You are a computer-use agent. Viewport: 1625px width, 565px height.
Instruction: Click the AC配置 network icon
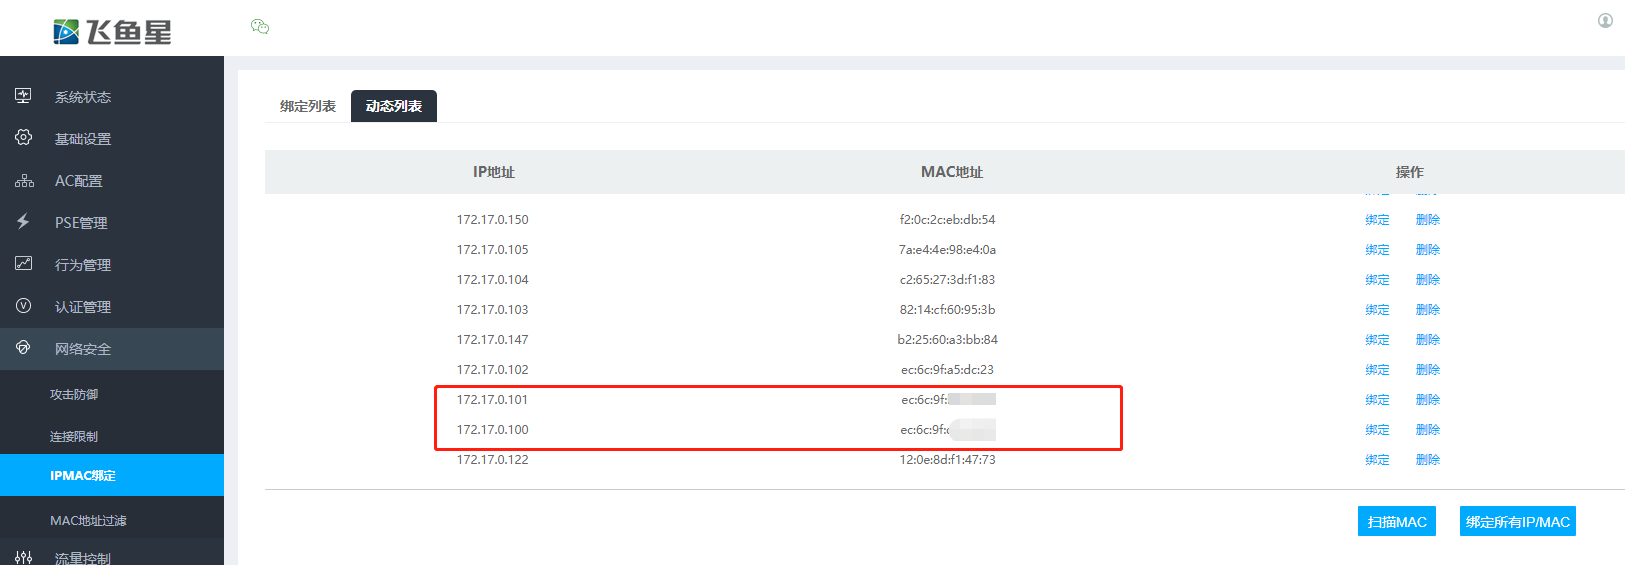tap(24, 181)
